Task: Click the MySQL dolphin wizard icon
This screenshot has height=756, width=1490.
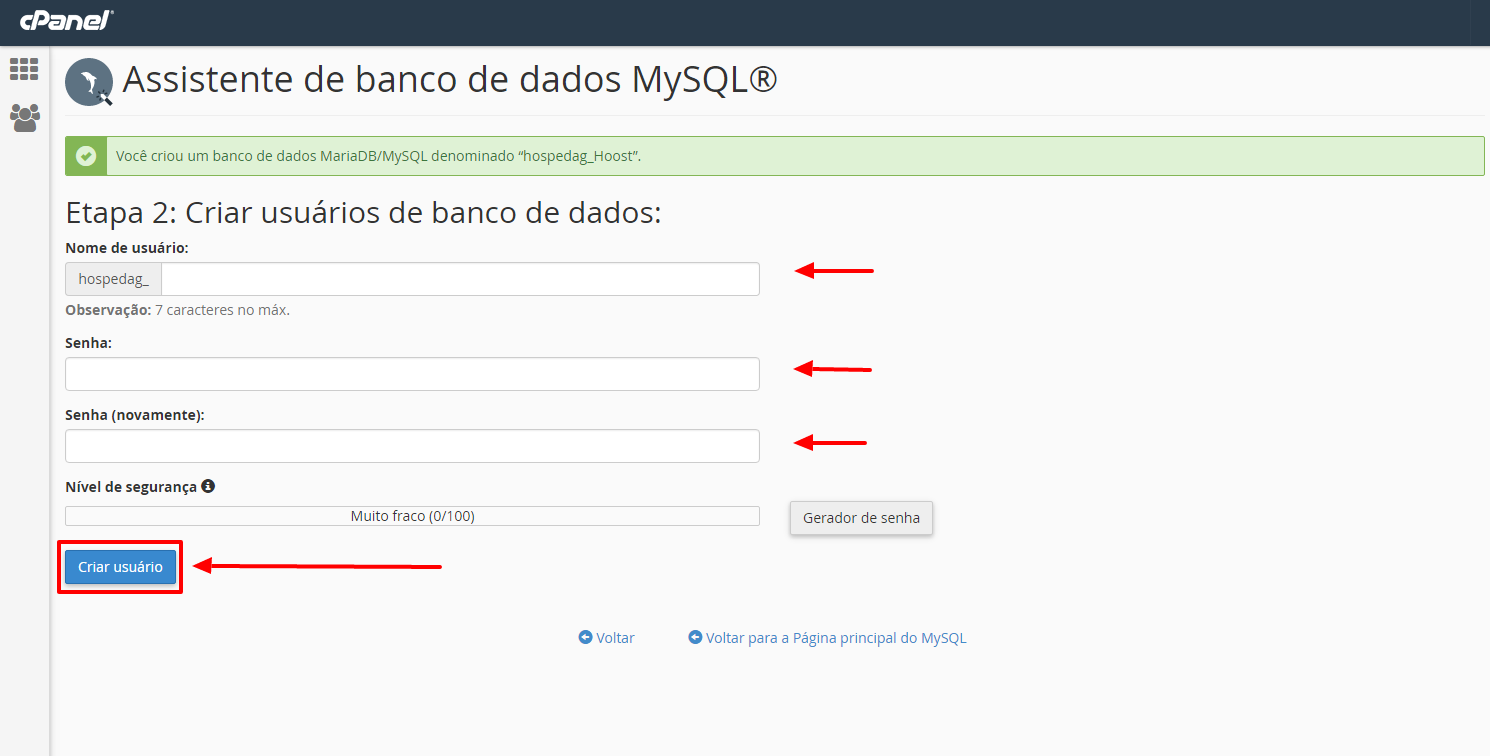Action: [90, 82]
